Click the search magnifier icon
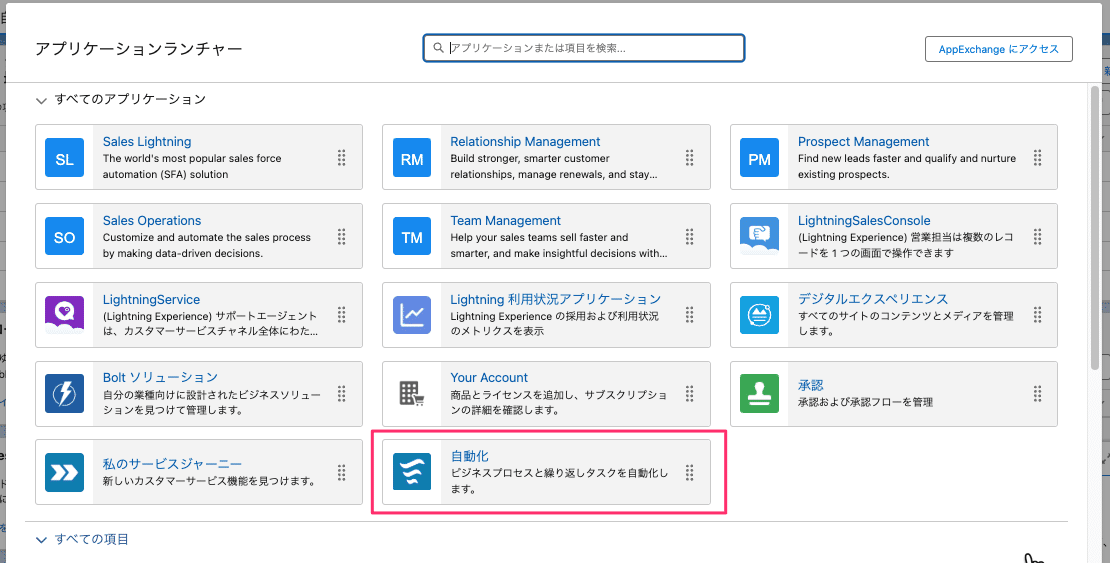This screenshot has width=1110, height=563. tap(437, 48)
